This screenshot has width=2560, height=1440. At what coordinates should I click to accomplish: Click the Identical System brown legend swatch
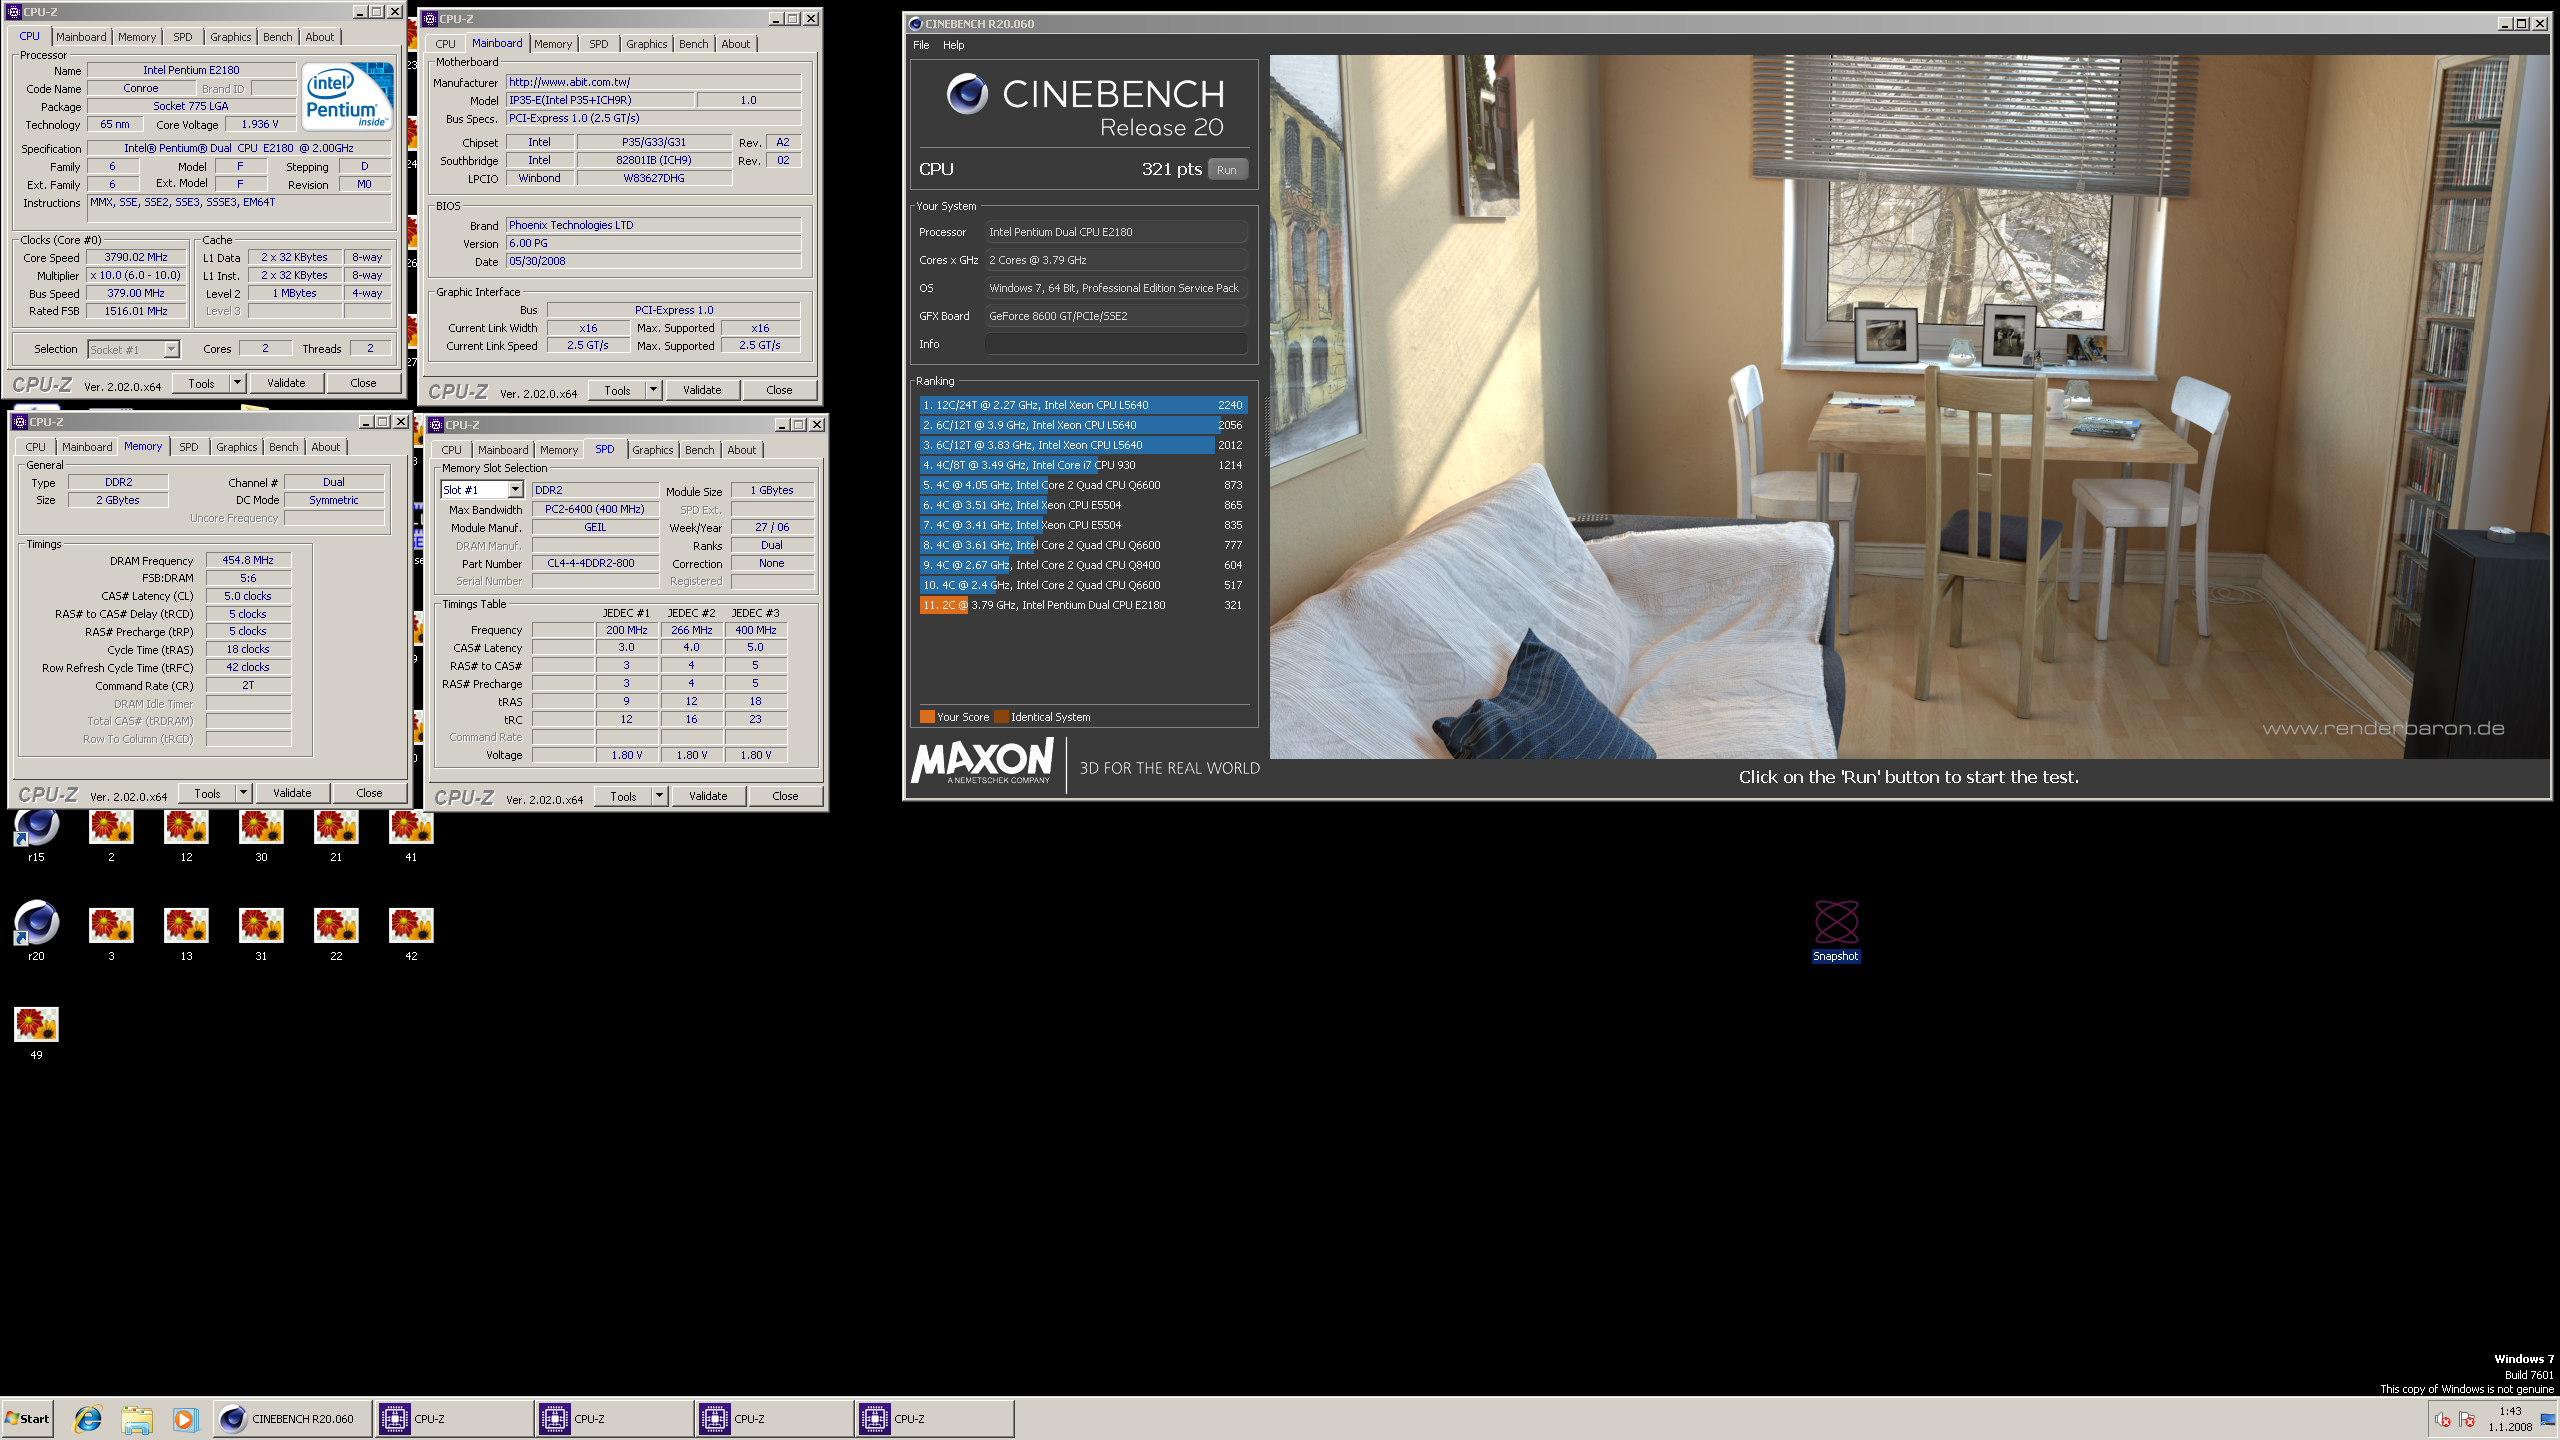tap(1001, 717)
